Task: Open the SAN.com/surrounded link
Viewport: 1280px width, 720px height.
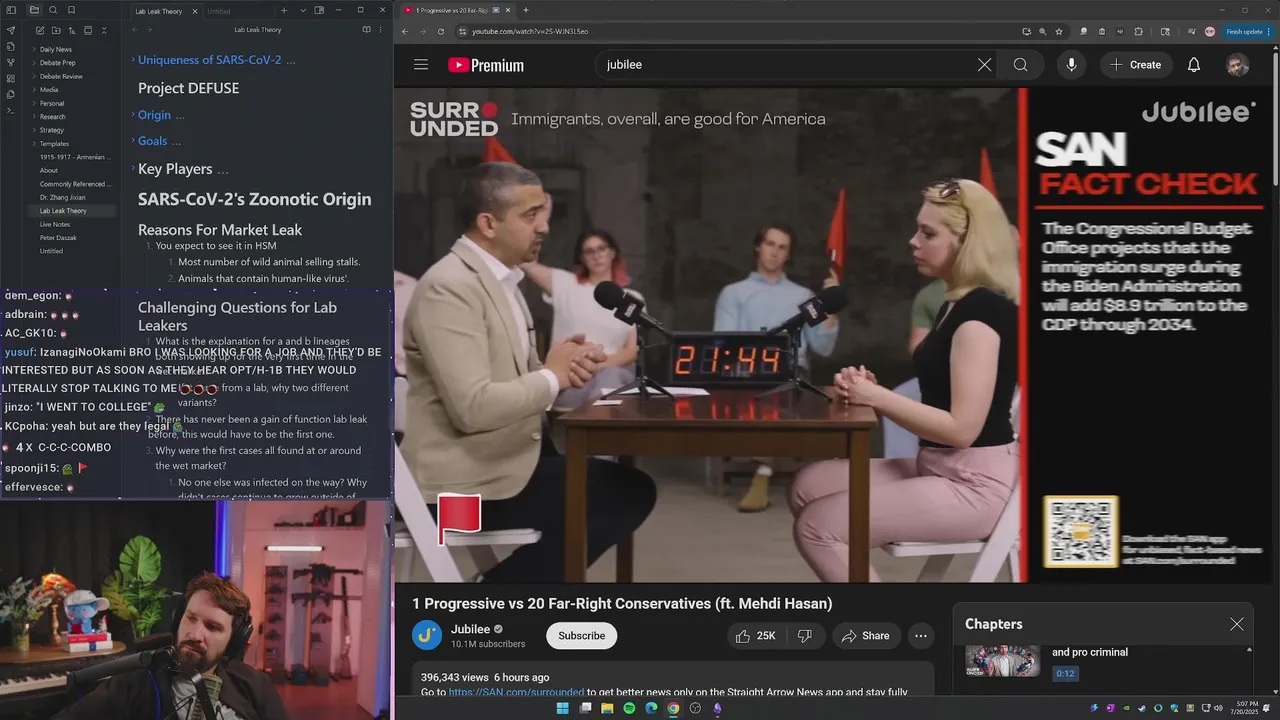Action: 516,692
